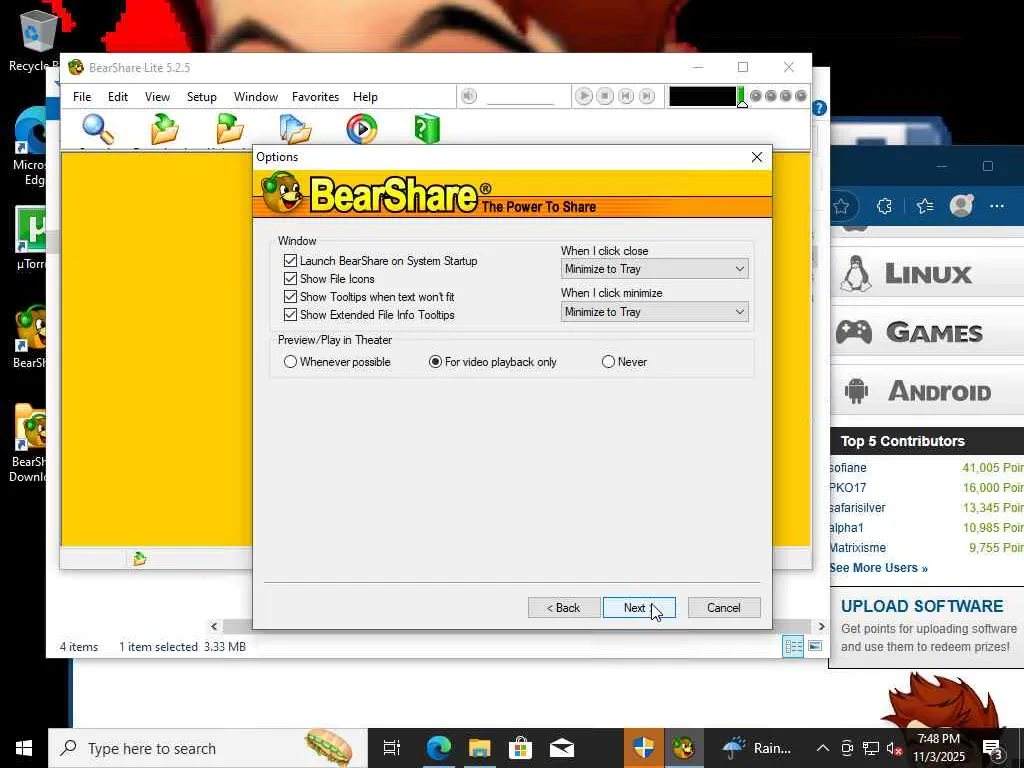Open the Help menu in BearShare
1024x768 pixels.
click(365, 97)
